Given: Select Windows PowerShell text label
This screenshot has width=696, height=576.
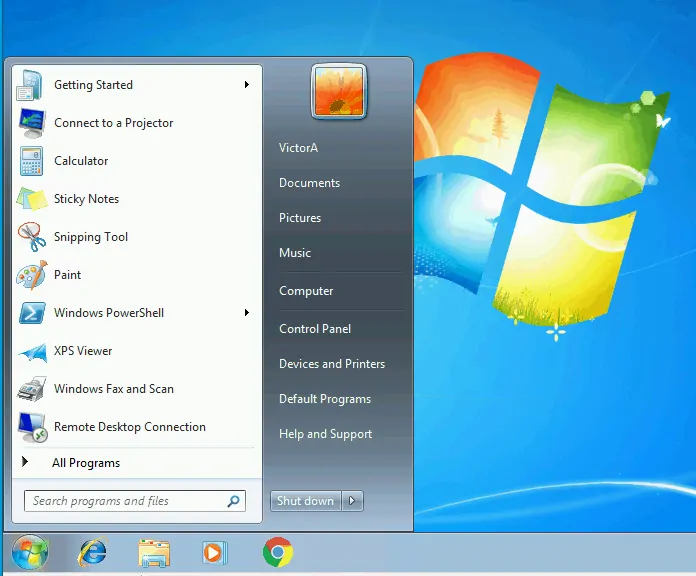Looking at the screenshot, I should tap(109, 313).
